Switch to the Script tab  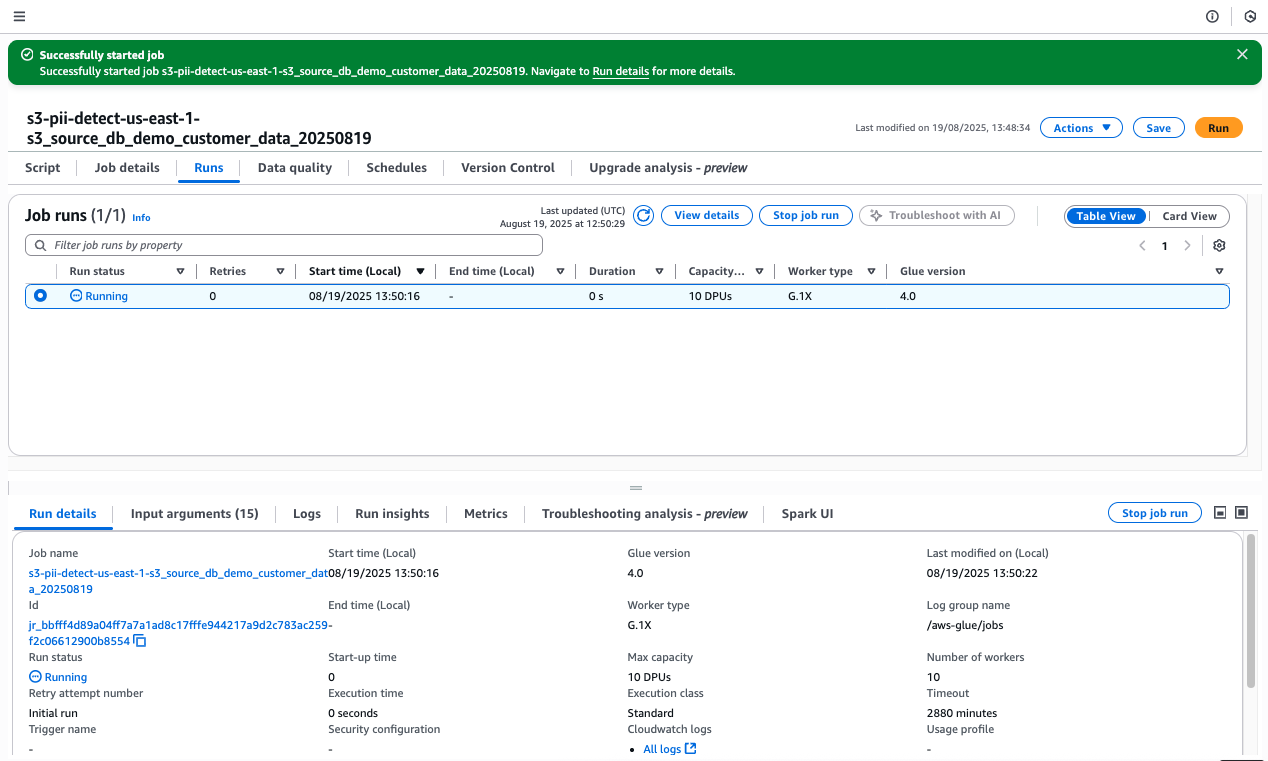(x=43, y=168)
